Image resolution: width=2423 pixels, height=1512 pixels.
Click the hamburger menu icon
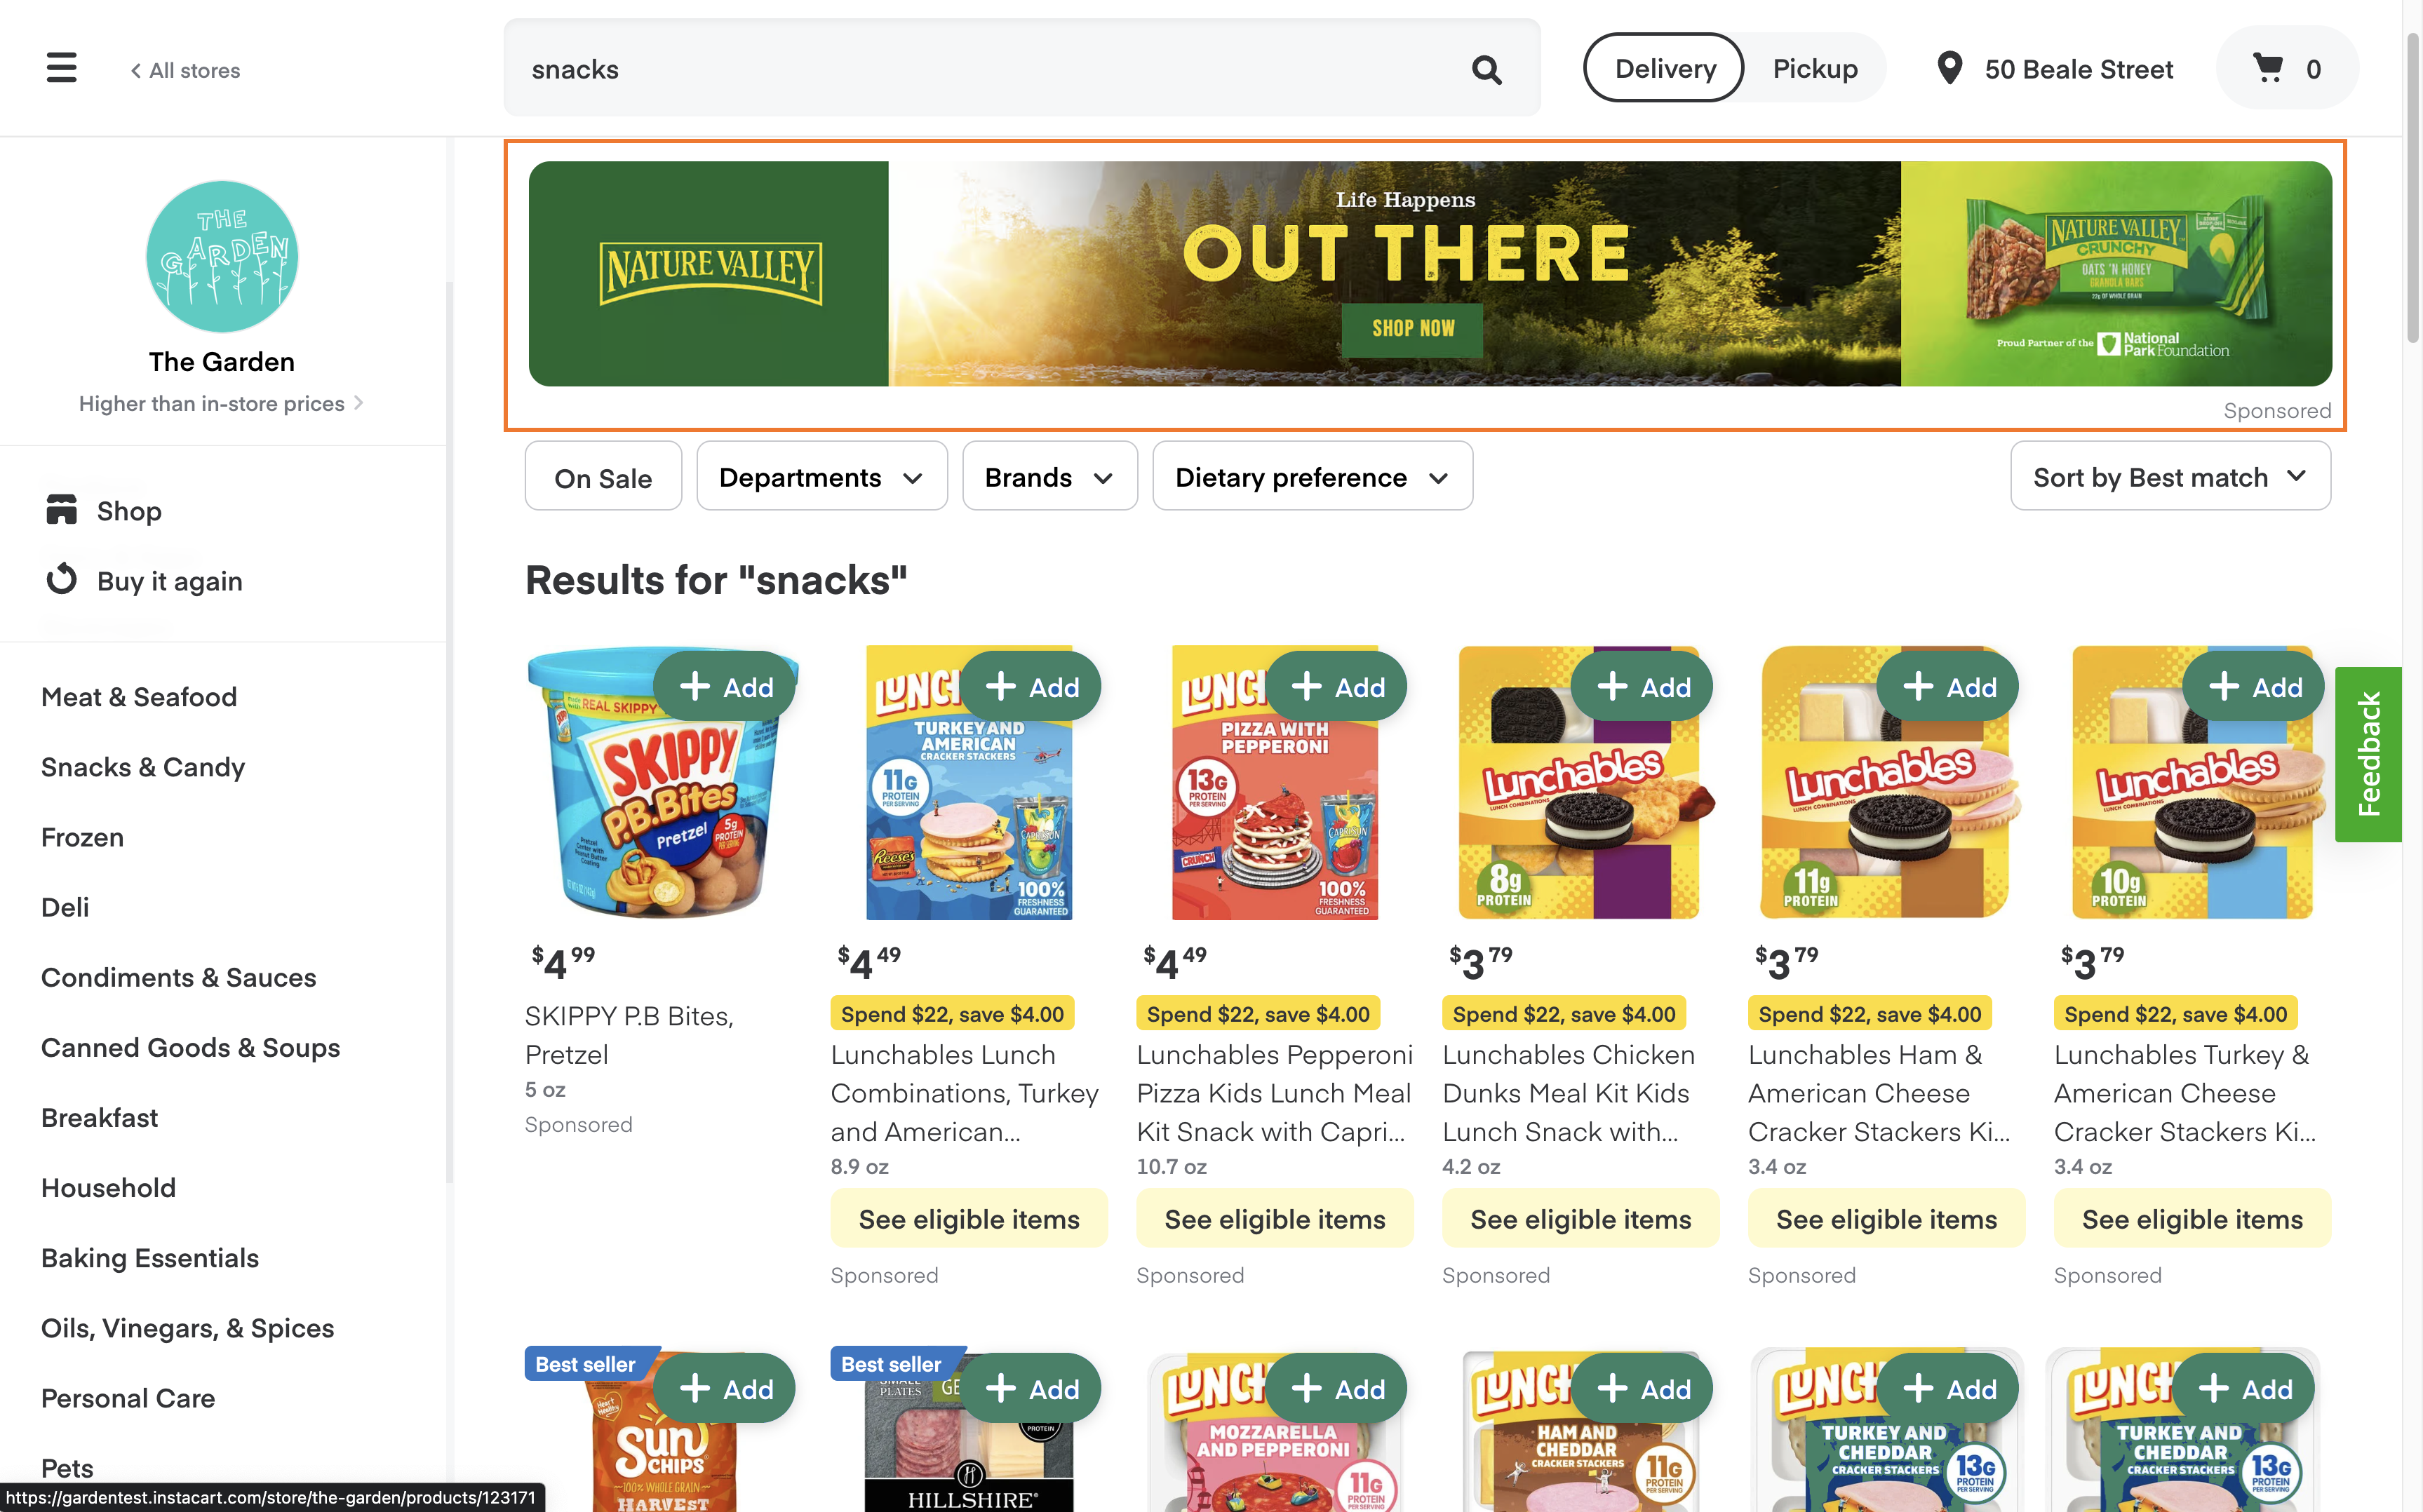[62, 68]
